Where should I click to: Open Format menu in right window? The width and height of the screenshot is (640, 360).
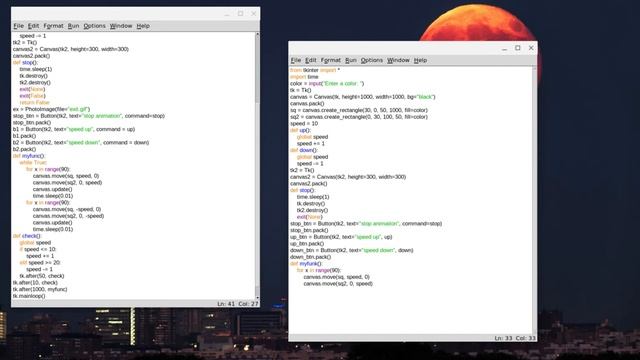coord(331,60)
